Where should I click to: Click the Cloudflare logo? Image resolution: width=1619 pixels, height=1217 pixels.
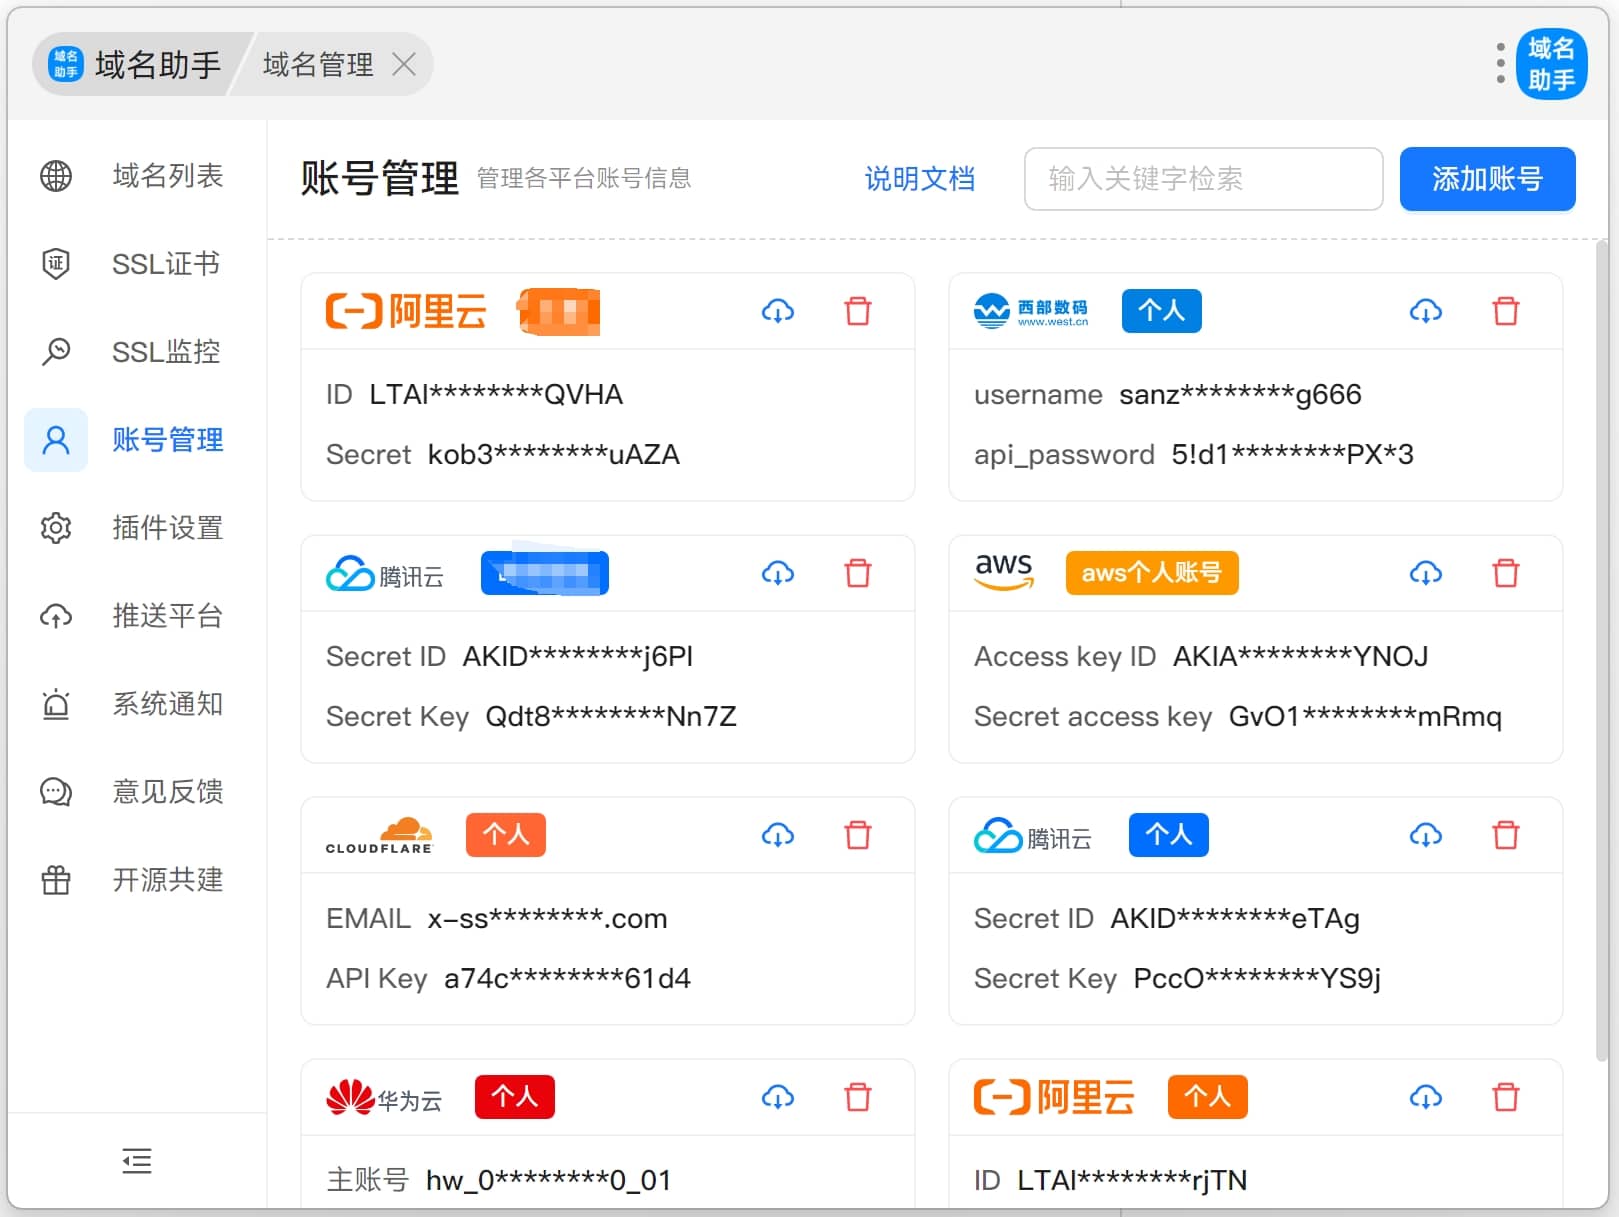click(x=379, y=835)
